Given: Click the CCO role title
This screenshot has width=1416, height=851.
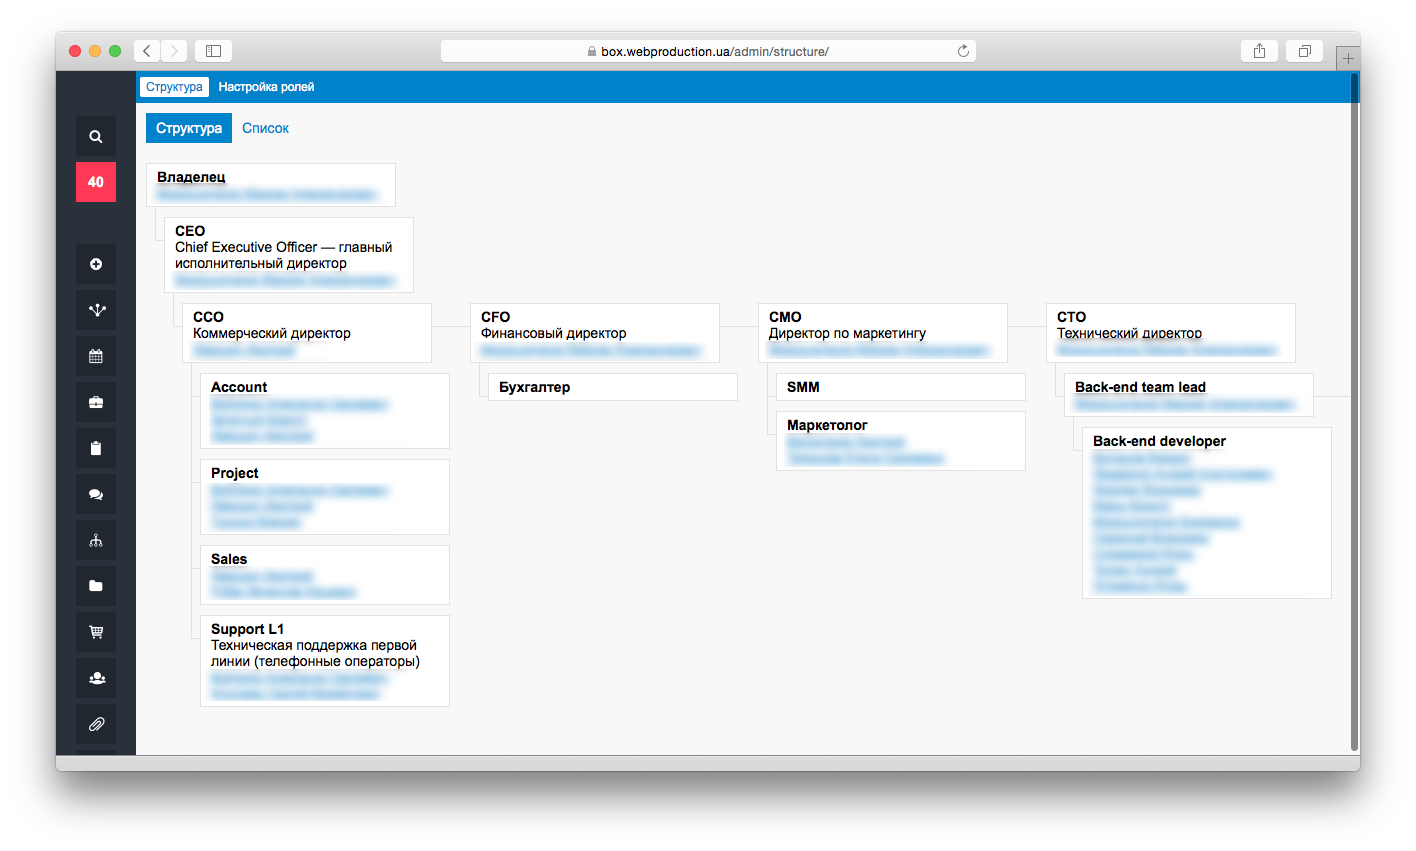Looking at the screenshot, I should pyautogui.click(x=208, y=317).
